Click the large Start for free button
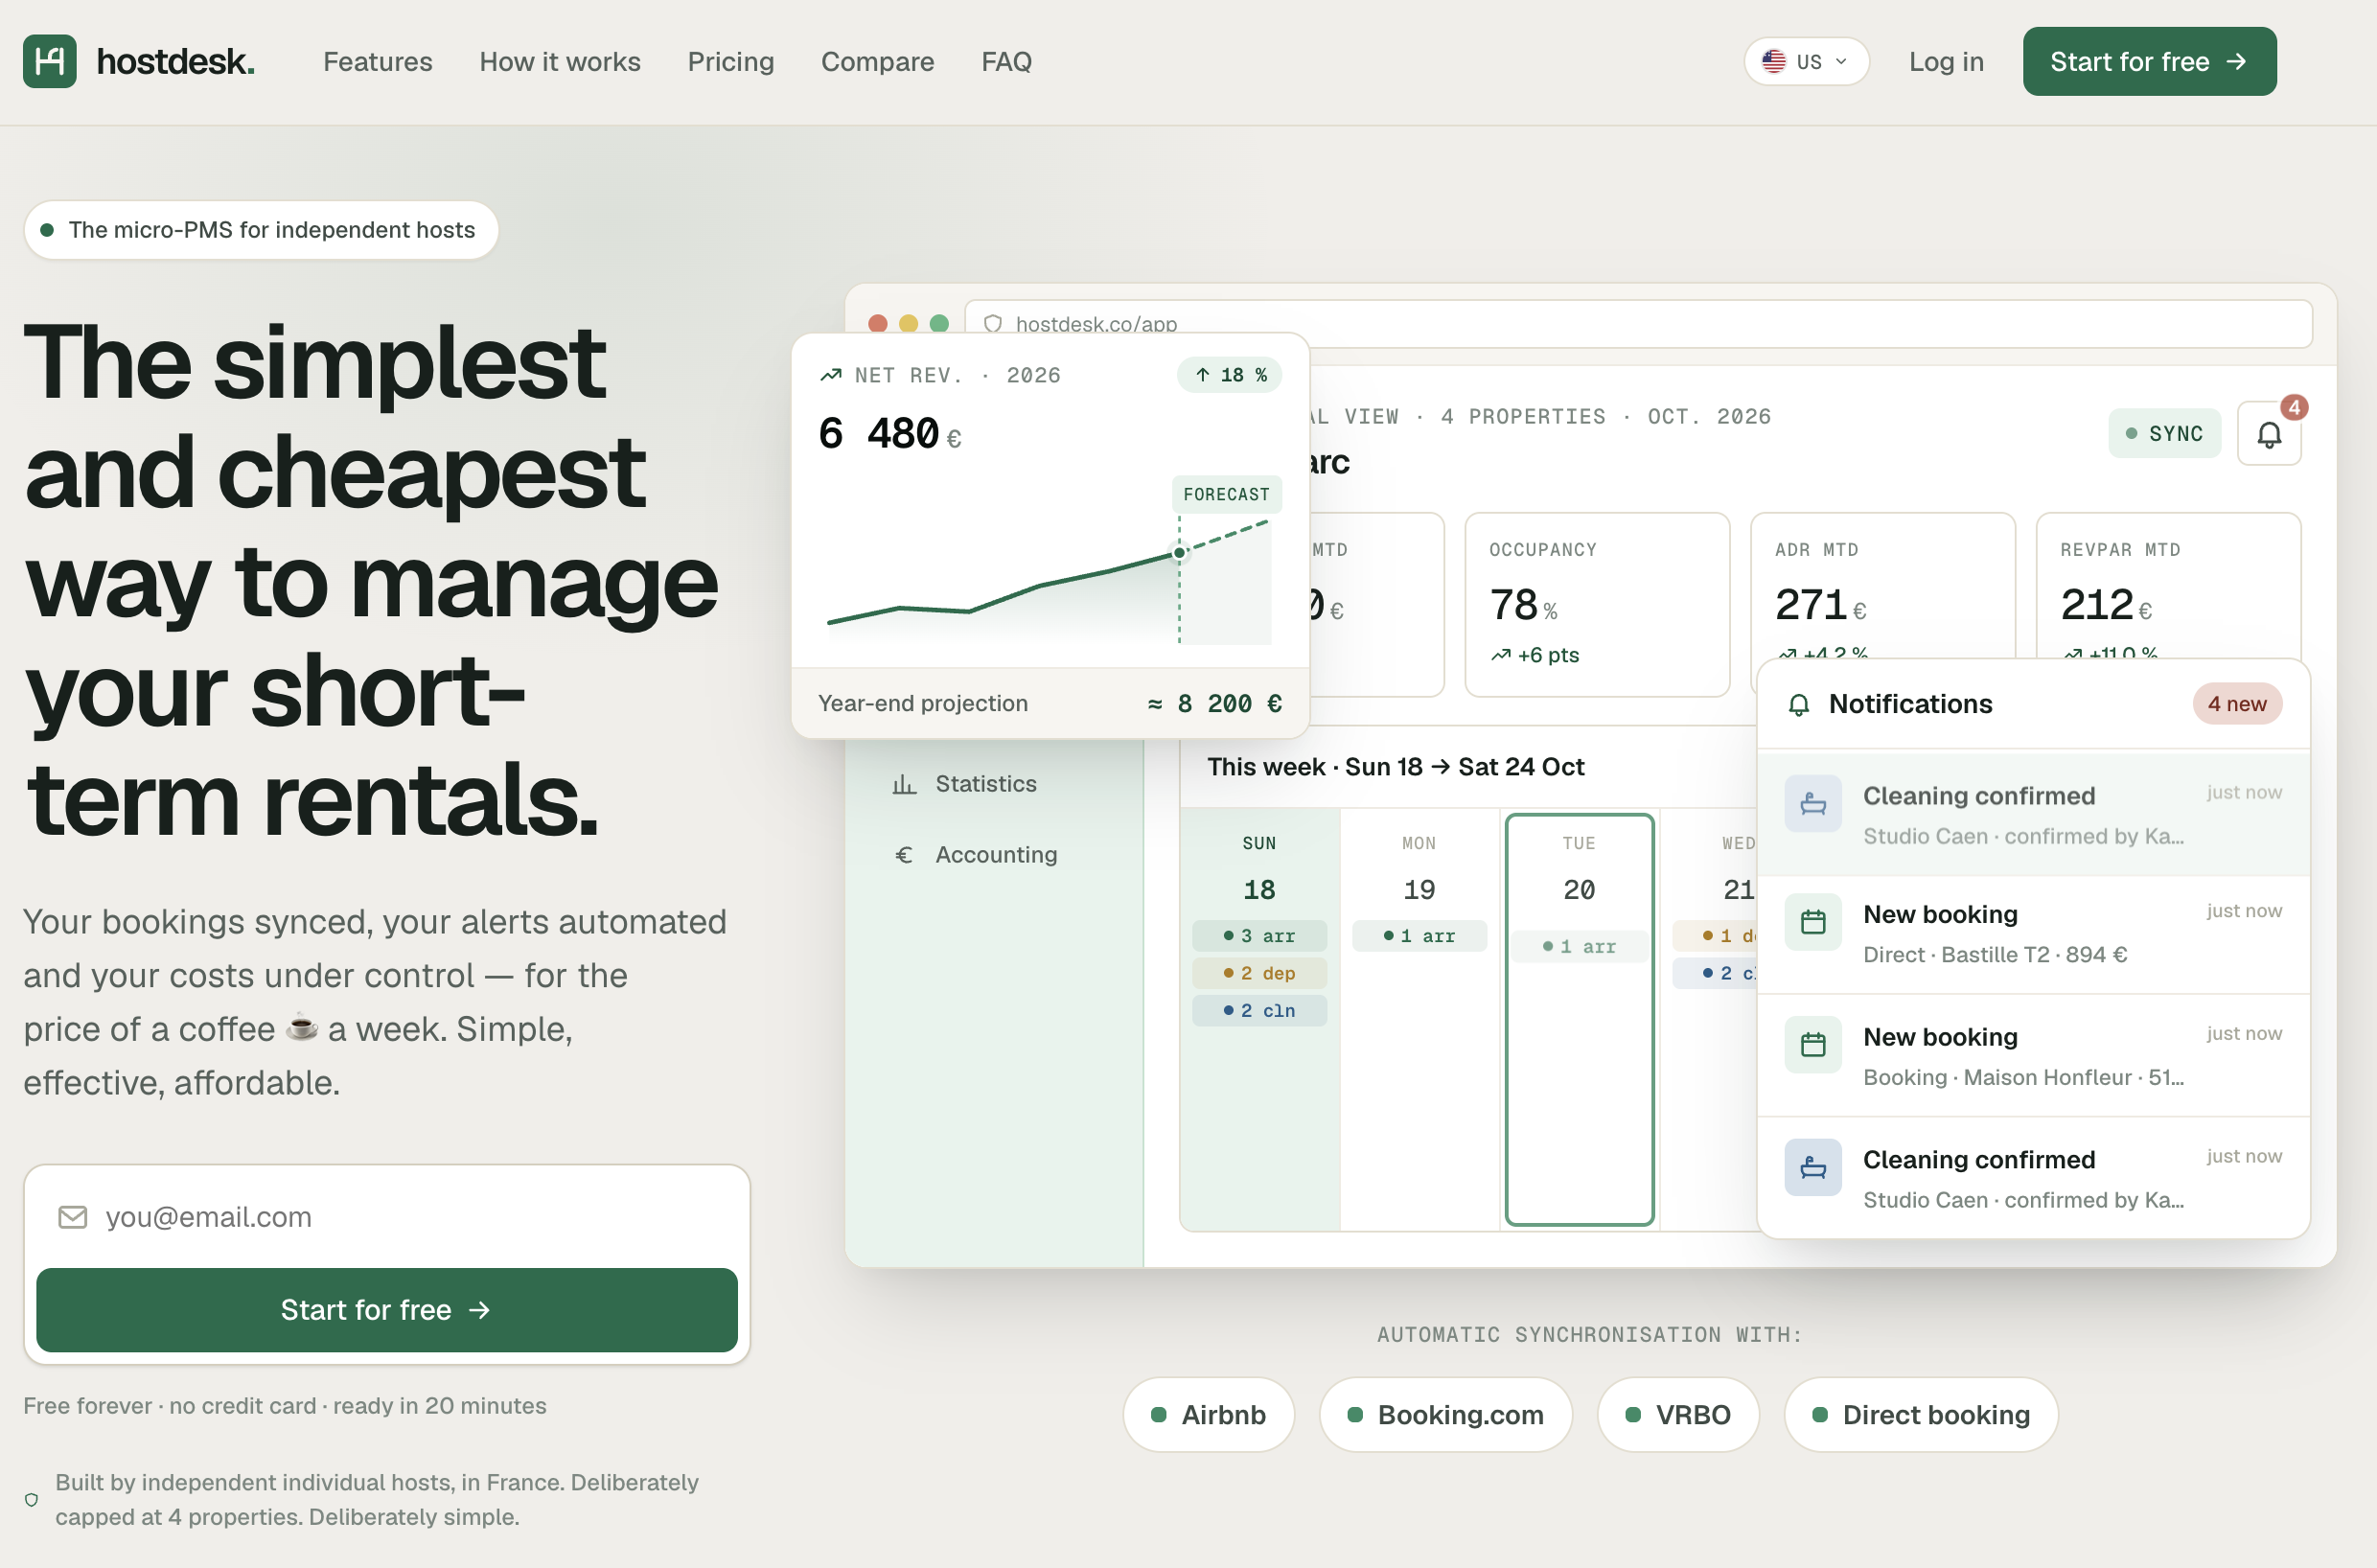Image resolution: width=2377 pixels, height=1568 pixels. 387,1310
